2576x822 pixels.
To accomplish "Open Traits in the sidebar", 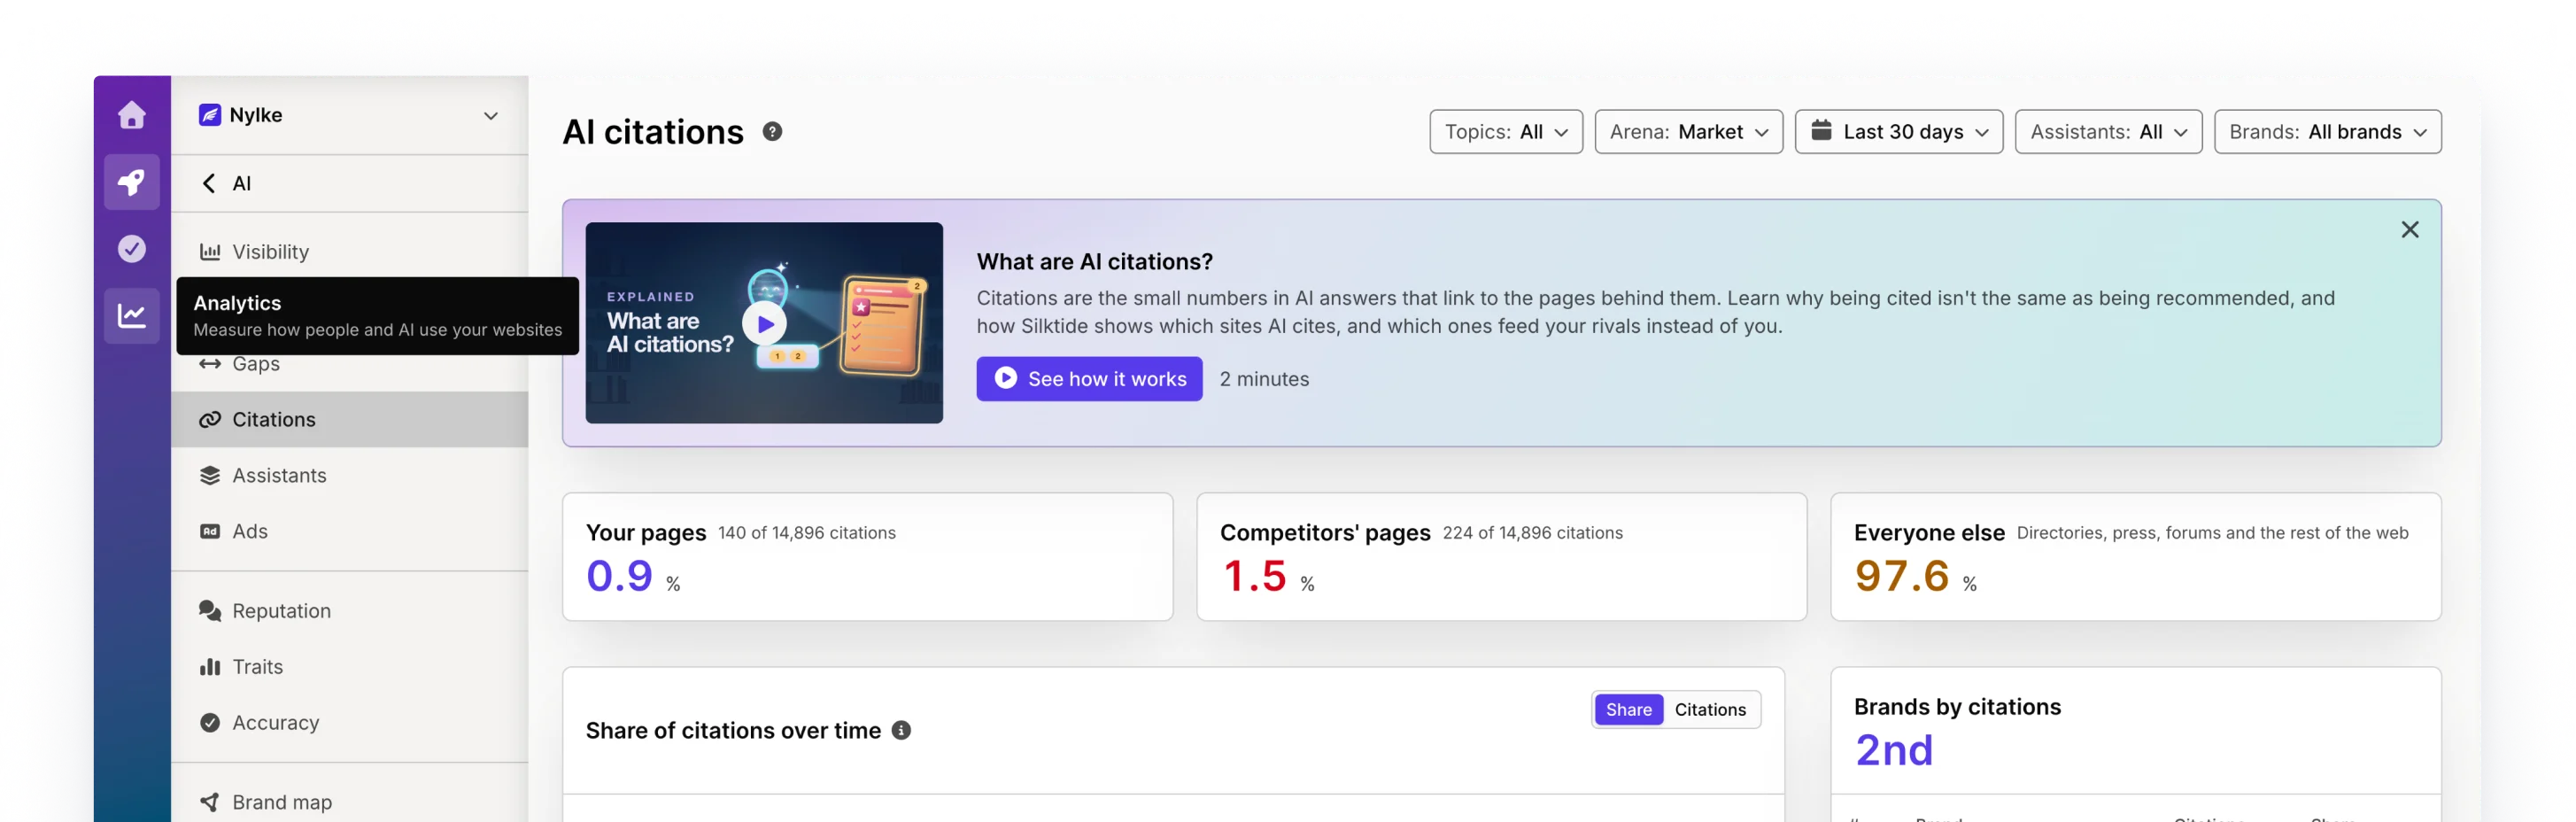I will click(349, 667).
